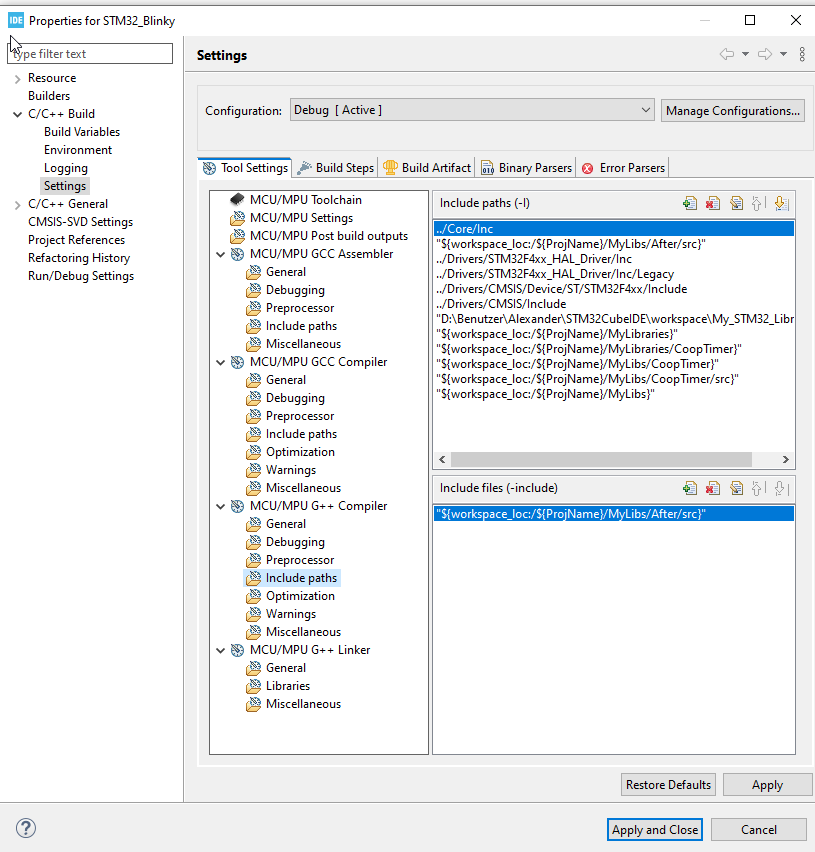Select the include file MyLibs/After/src entry
Screen dimensions: 815x852
pos(614,513)
